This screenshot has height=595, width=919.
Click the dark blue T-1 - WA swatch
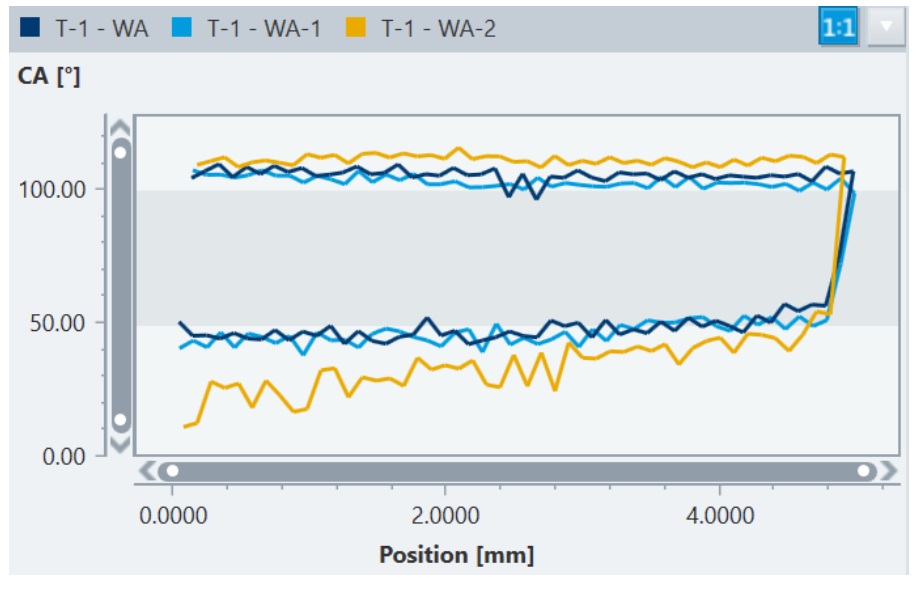pos(30,28)
